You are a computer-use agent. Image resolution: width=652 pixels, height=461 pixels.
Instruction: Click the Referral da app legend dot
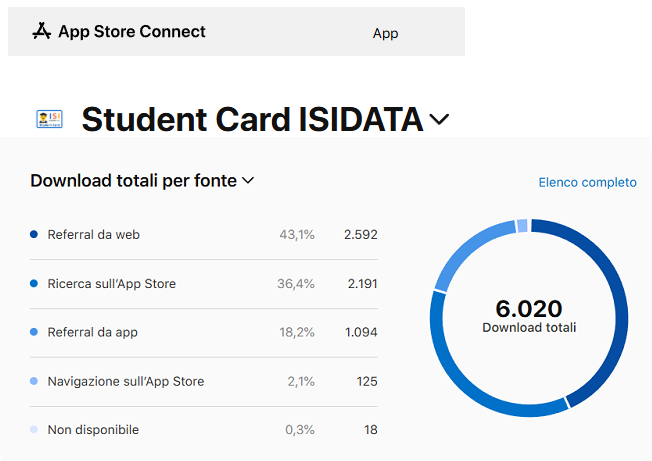click(x=34, y=332)
